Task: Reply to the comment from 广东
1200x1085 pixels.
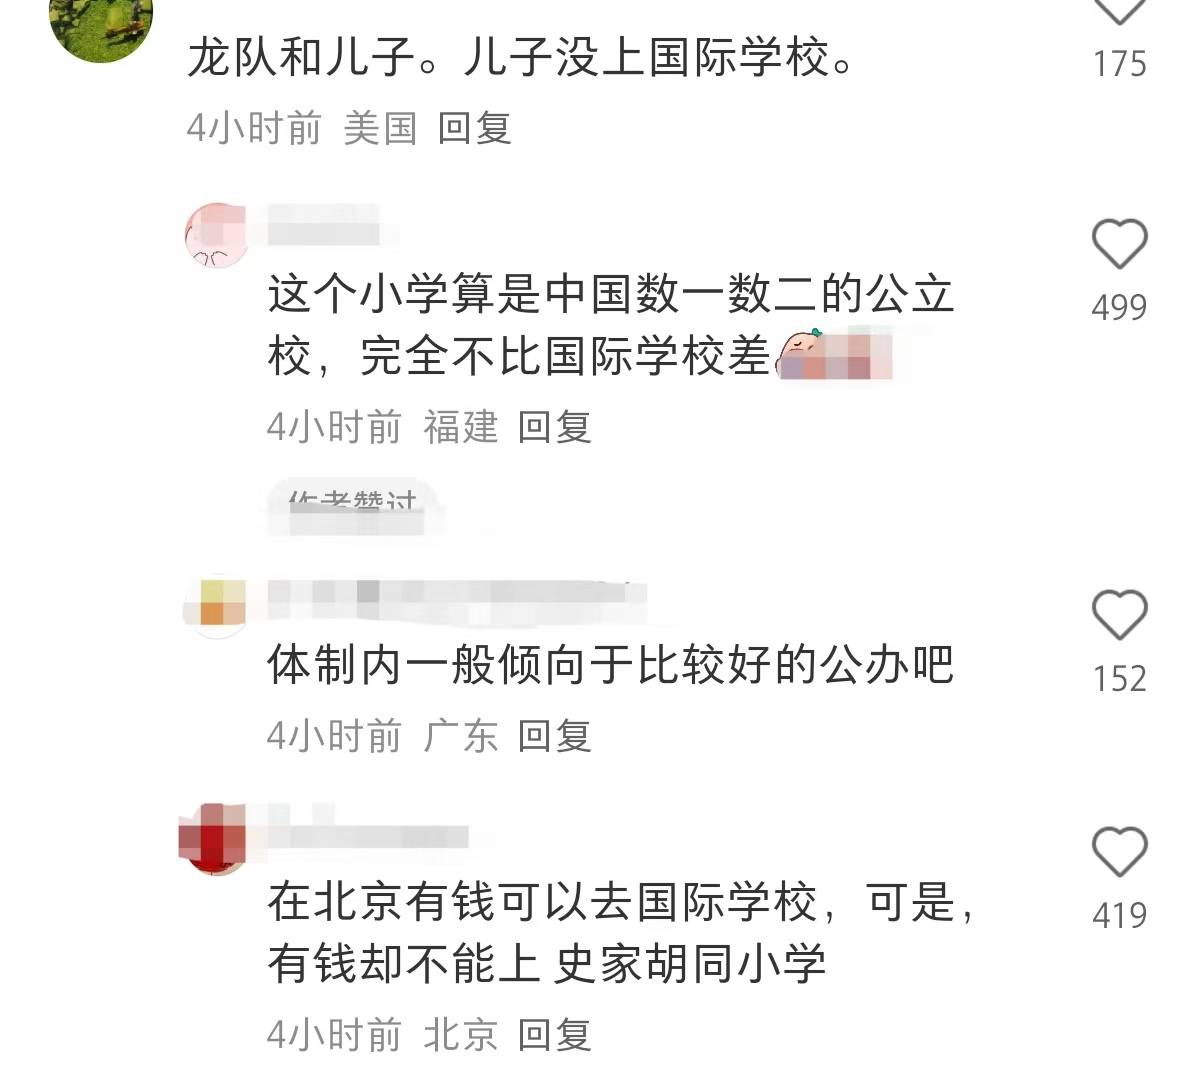Action: coord(554,736)
